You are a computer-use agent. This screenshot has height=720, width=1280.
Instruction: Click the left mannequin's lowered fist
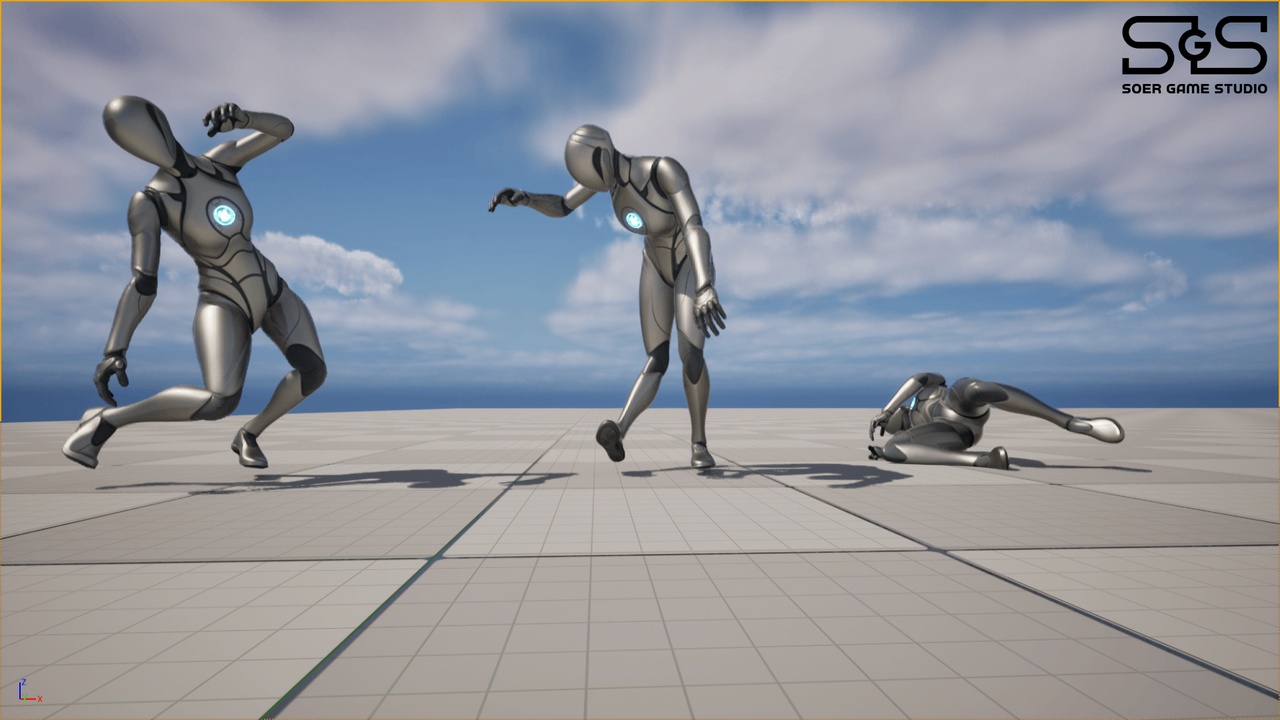110,376
